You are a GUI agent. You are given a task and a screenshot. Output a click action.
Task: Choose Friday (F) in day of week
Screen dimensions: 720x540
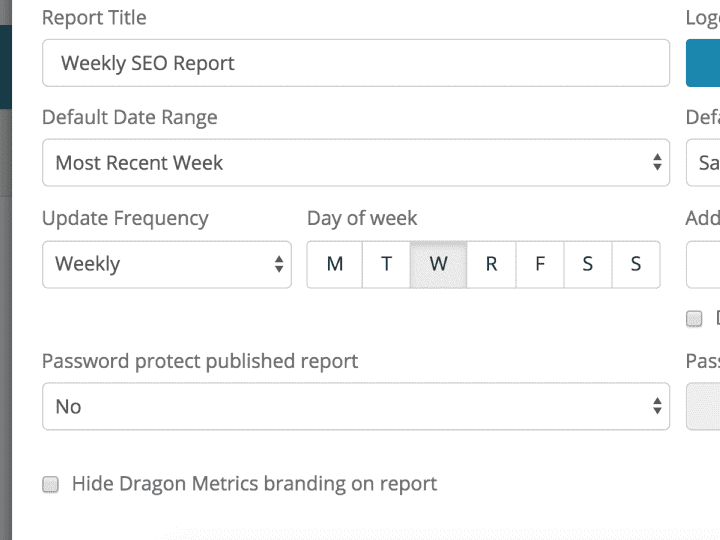540,264
